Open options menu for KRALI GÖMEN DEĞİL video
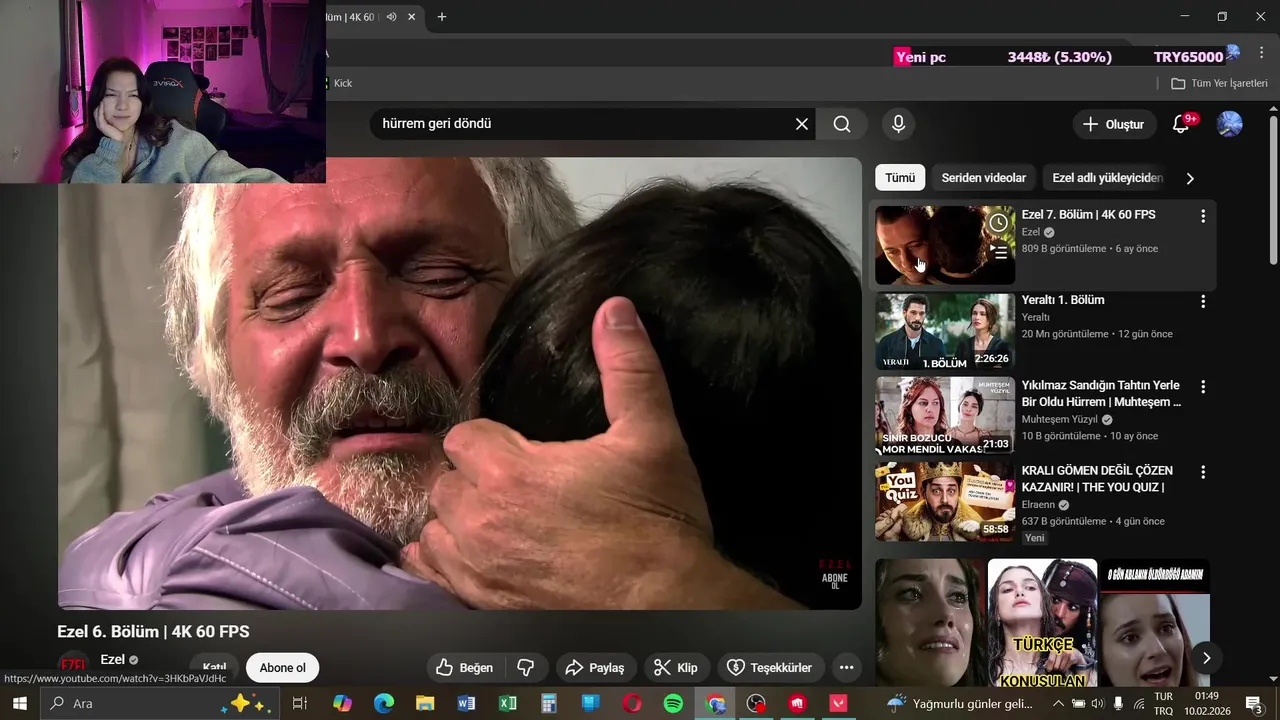The image size is (1280, 720). tap(1203, 471)
